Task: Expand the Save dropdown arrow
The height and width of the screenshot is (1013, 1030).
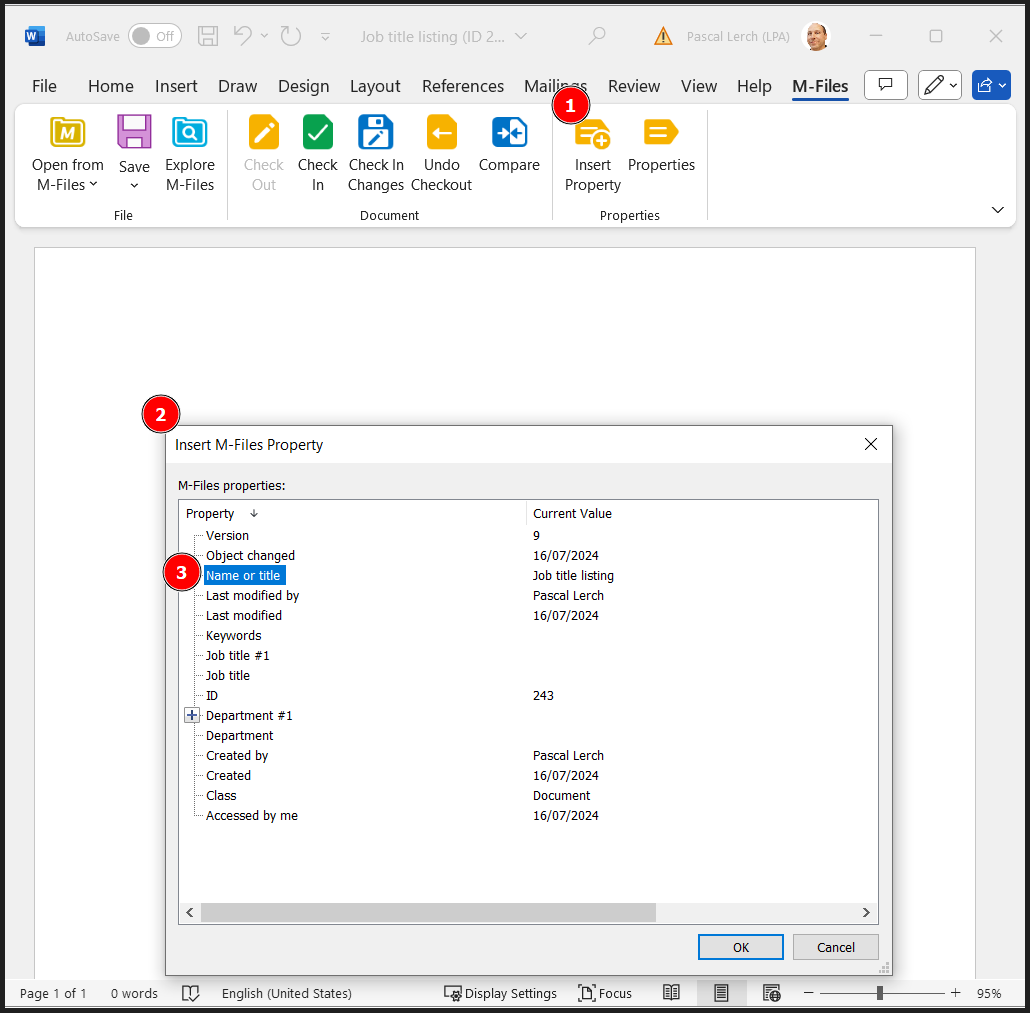Action: [134, 186]
